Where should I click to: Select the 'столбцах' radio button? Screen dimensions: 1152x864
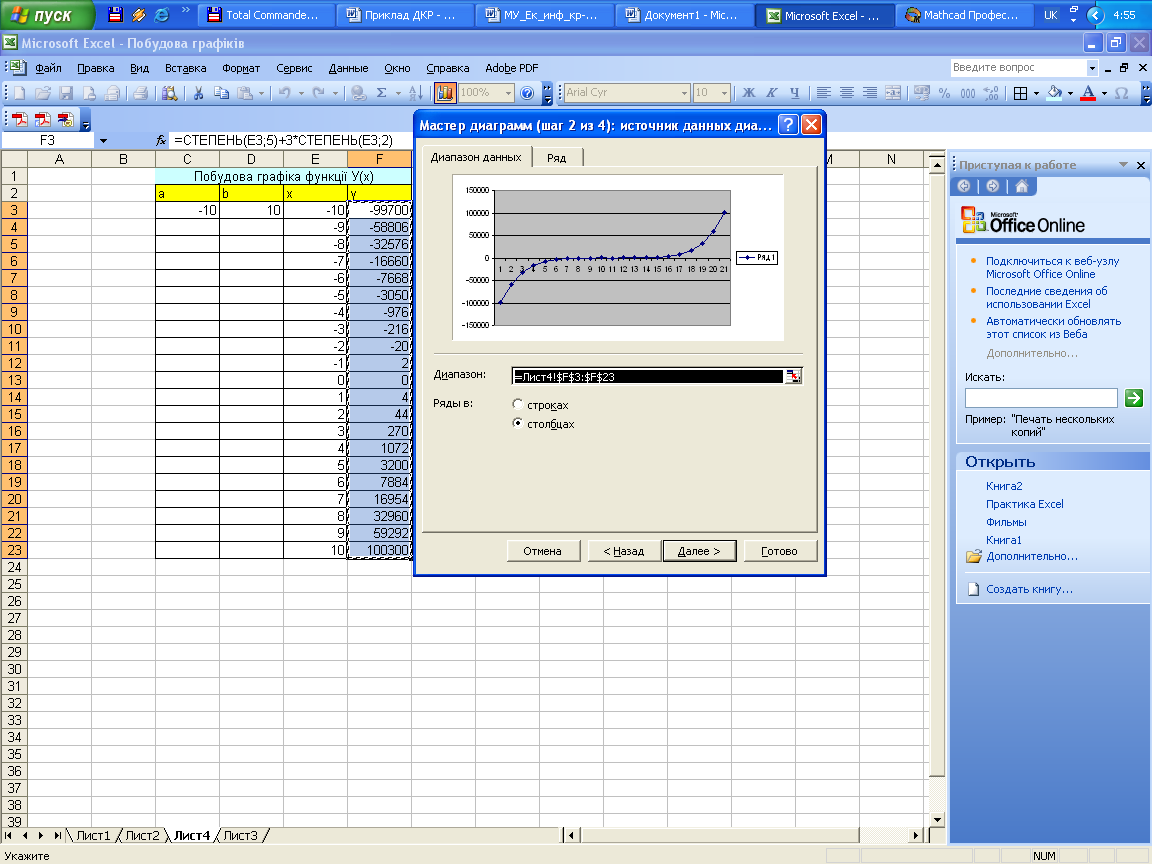[x=518, y=423]
